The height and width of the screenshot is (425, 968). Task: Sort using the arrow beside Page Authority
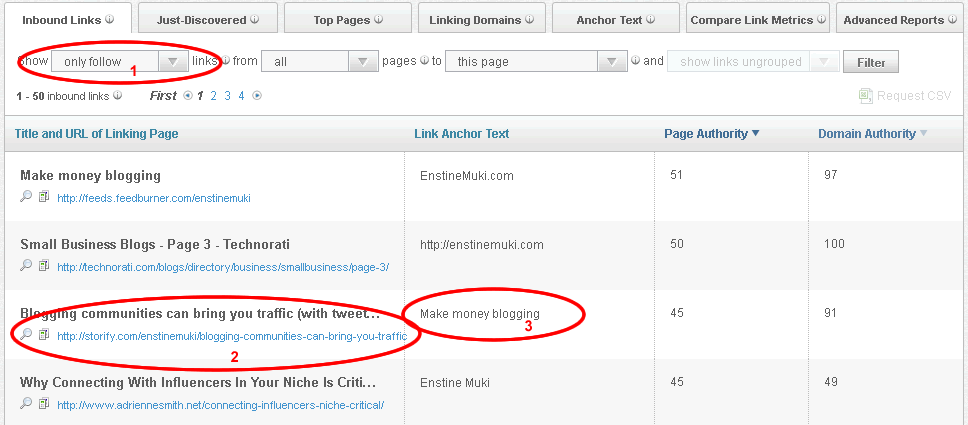pos(756,133)
